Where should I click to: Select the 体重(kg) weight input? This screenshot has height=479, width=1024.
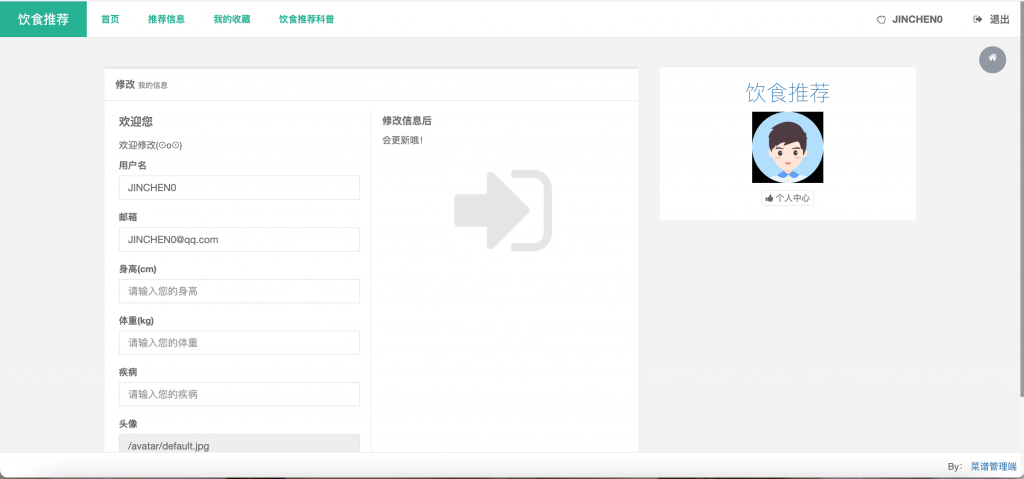239,342
